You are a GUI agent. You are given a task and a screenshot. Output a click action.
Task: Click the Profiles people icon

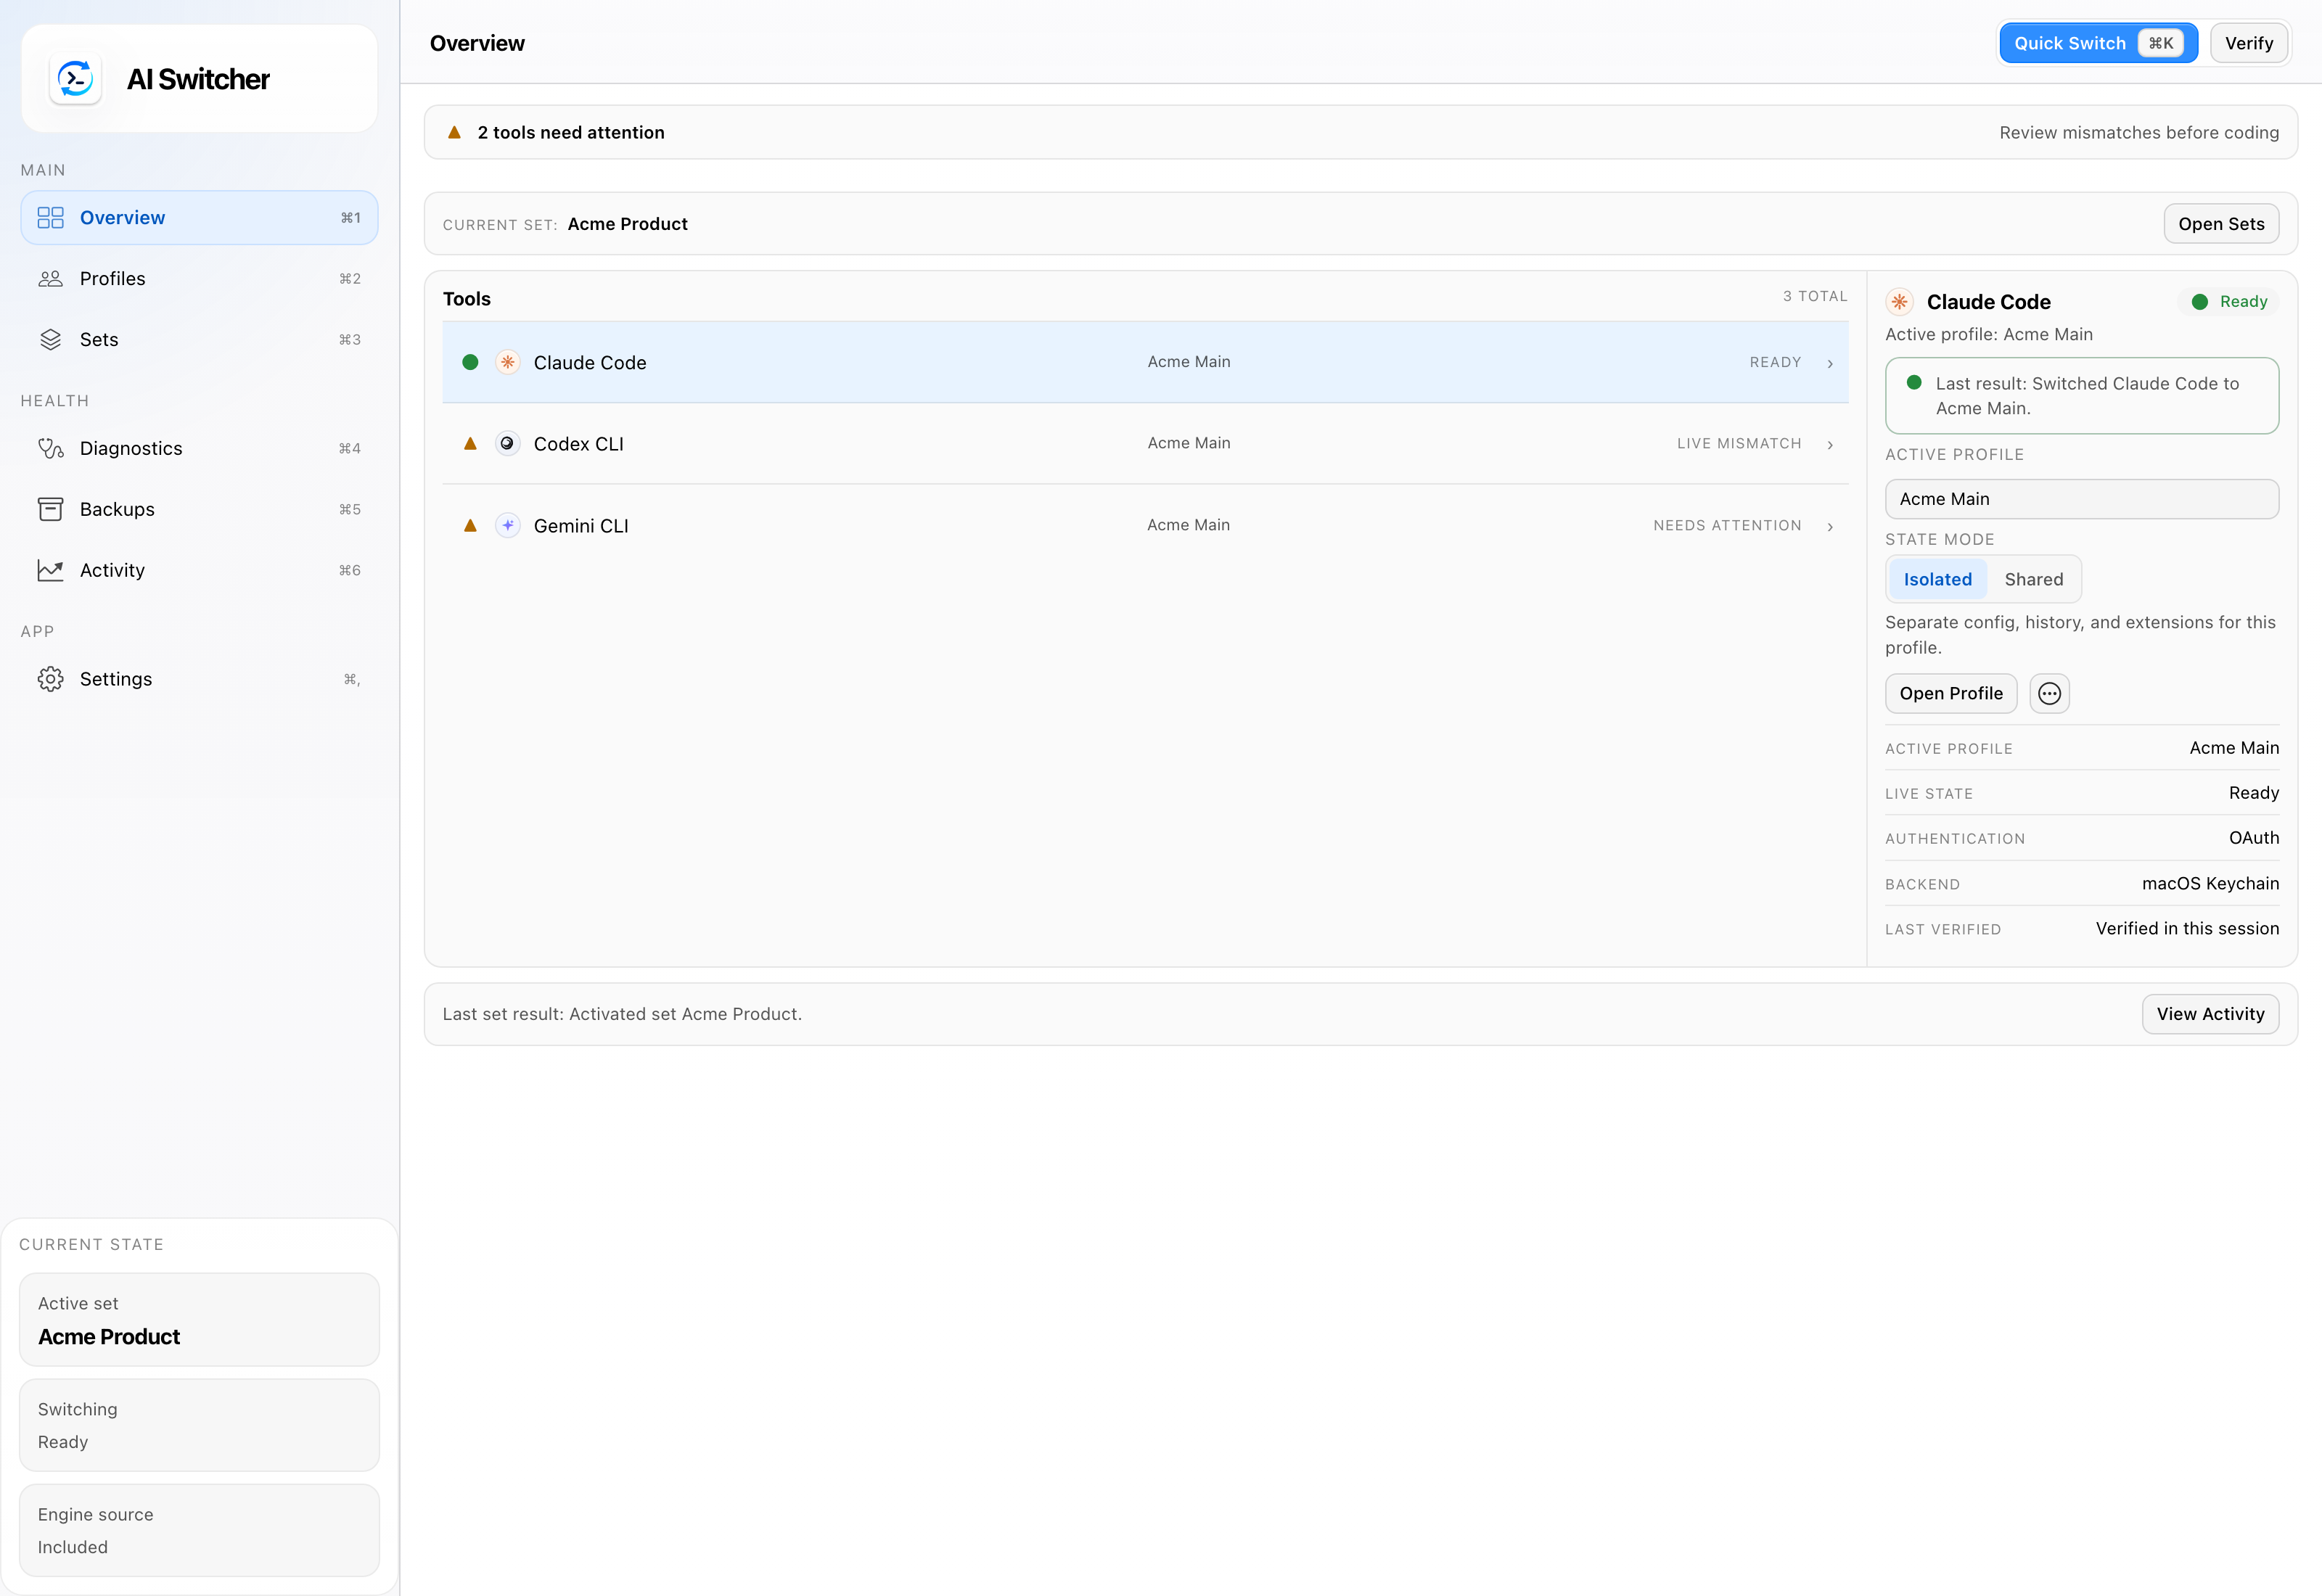pyautogui.click(x=50, y=279)
